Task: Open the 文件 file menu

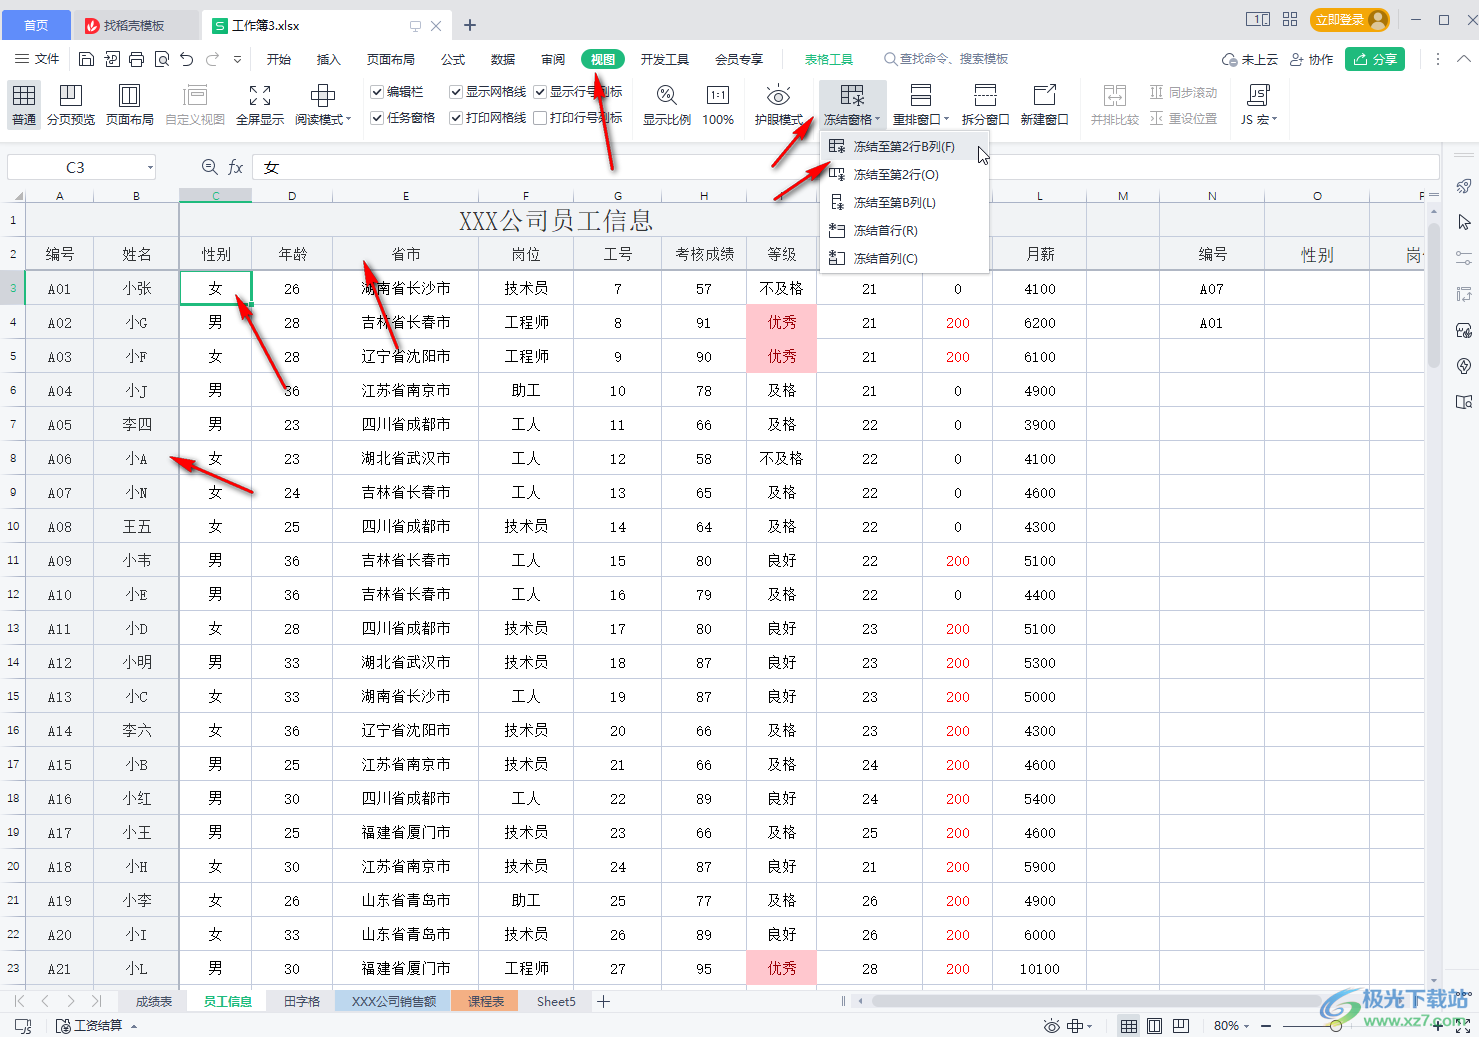Action: (37, 59)
